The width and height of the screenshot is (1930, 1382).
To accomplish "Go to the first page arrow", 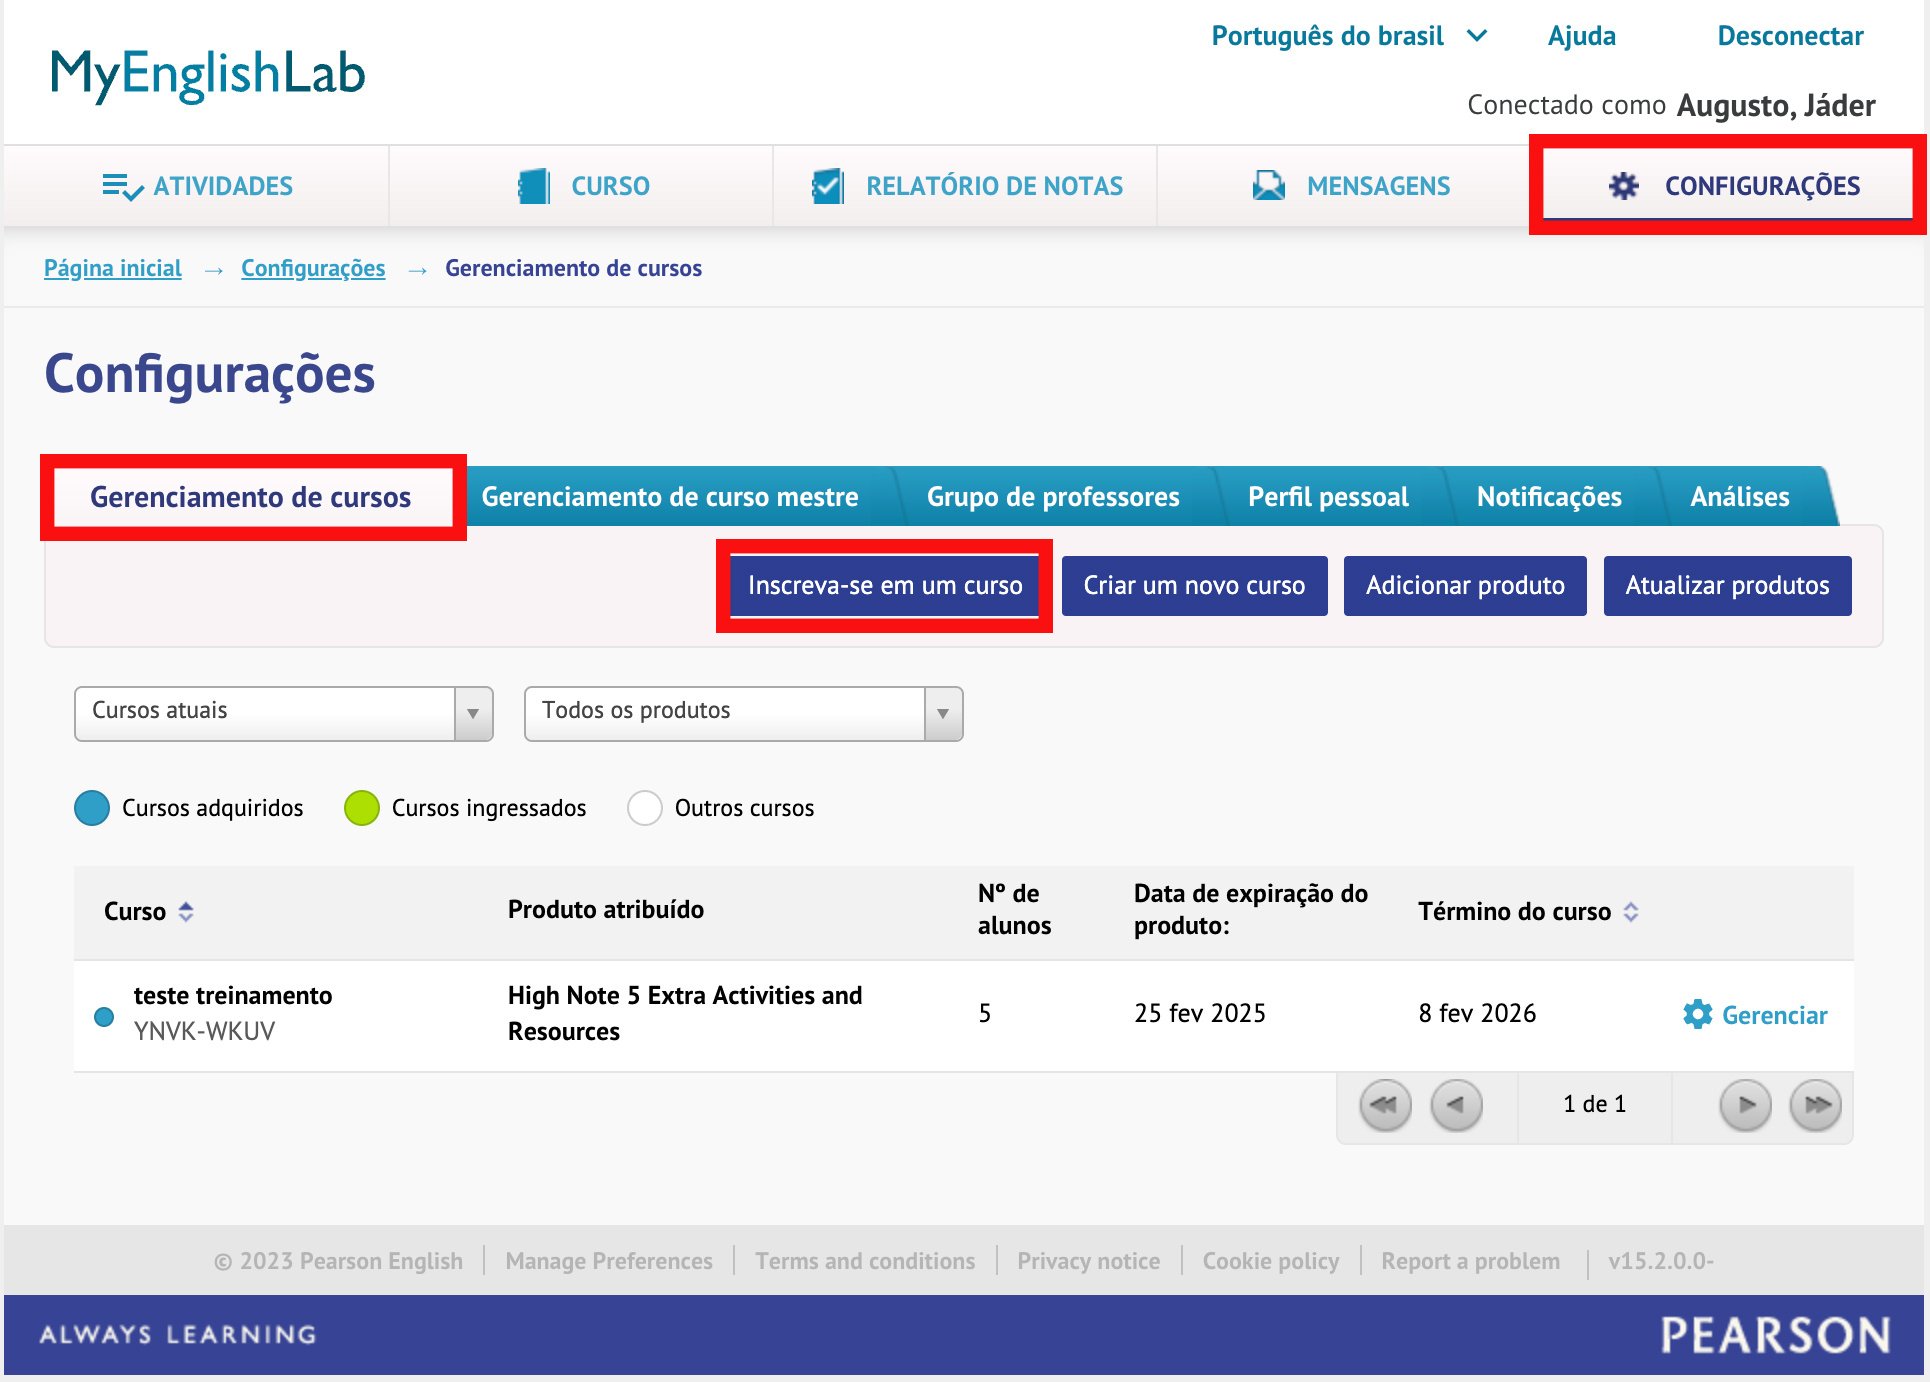I will [x=1385, y=1105].
